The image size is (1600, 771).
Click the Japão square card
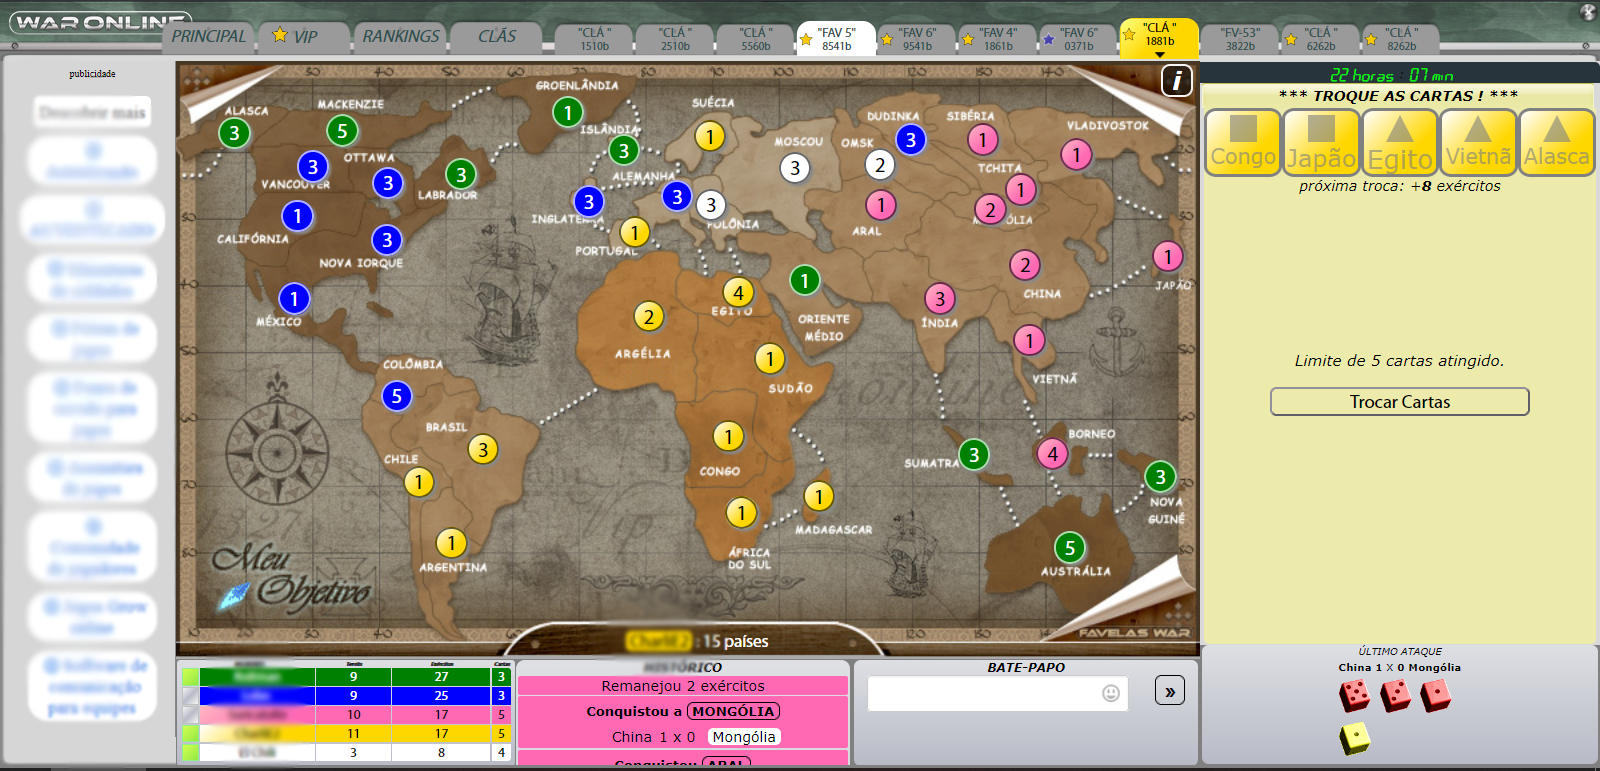click(x=1321, y=142)
